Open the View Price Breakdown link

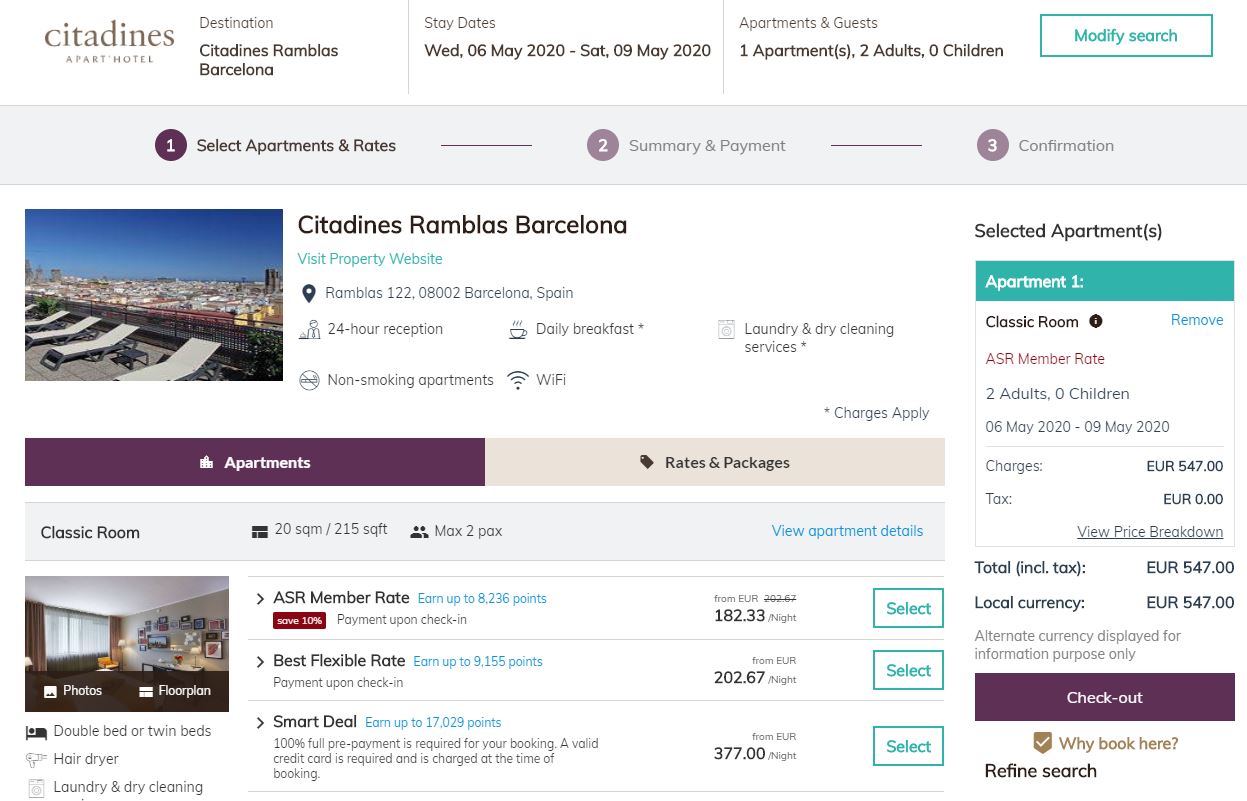(x=1150, y=532)
